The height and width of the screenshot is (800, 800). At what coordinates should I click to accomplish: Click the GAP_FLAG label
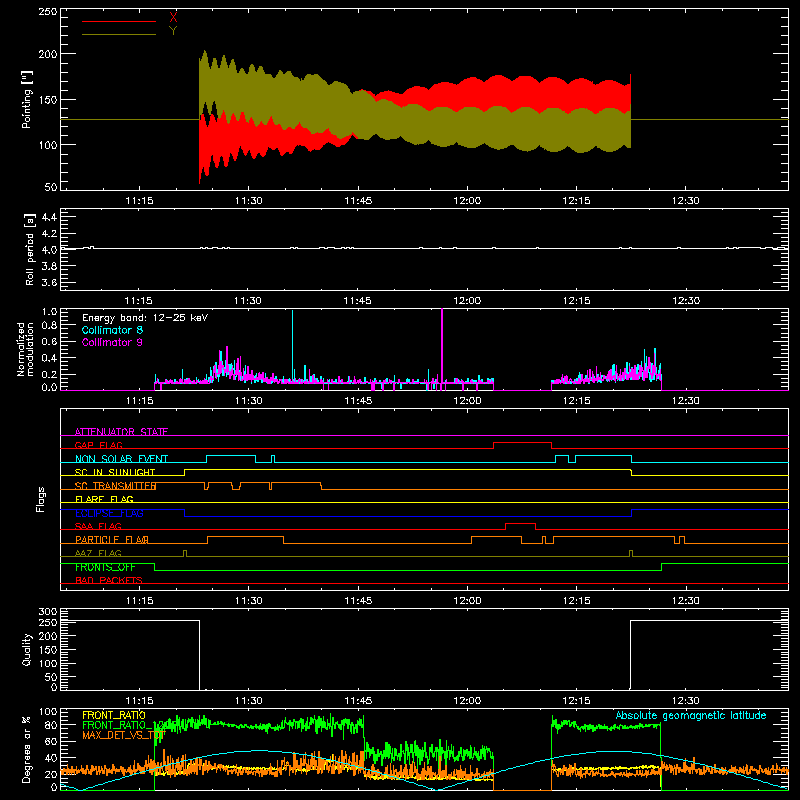[99, 445]
